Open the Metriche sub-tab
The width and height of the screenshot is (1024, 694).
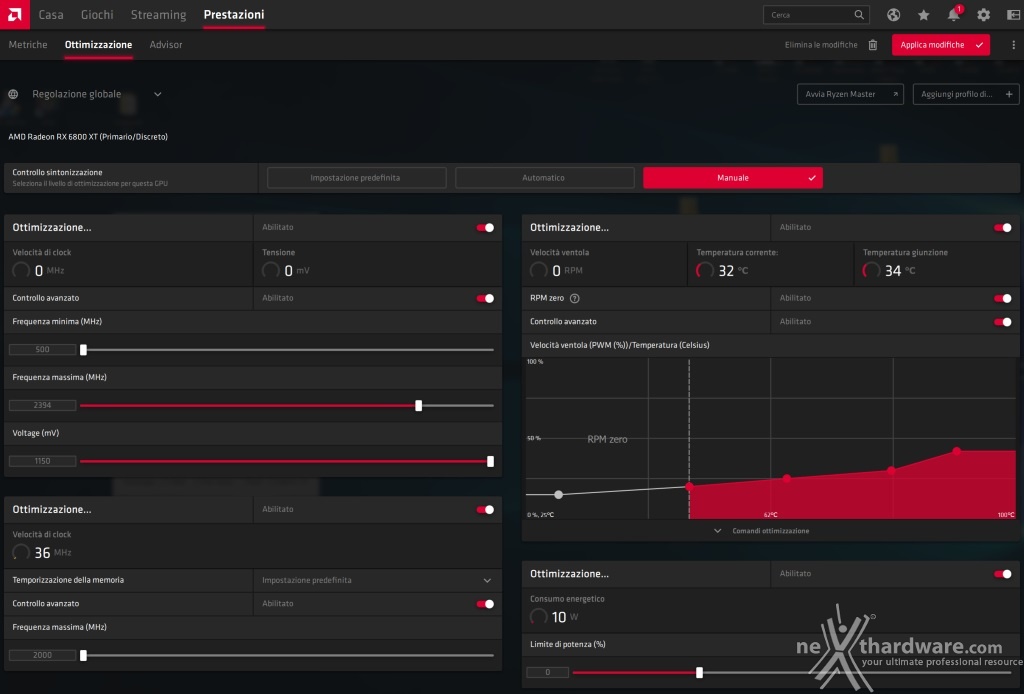[28, 44]
